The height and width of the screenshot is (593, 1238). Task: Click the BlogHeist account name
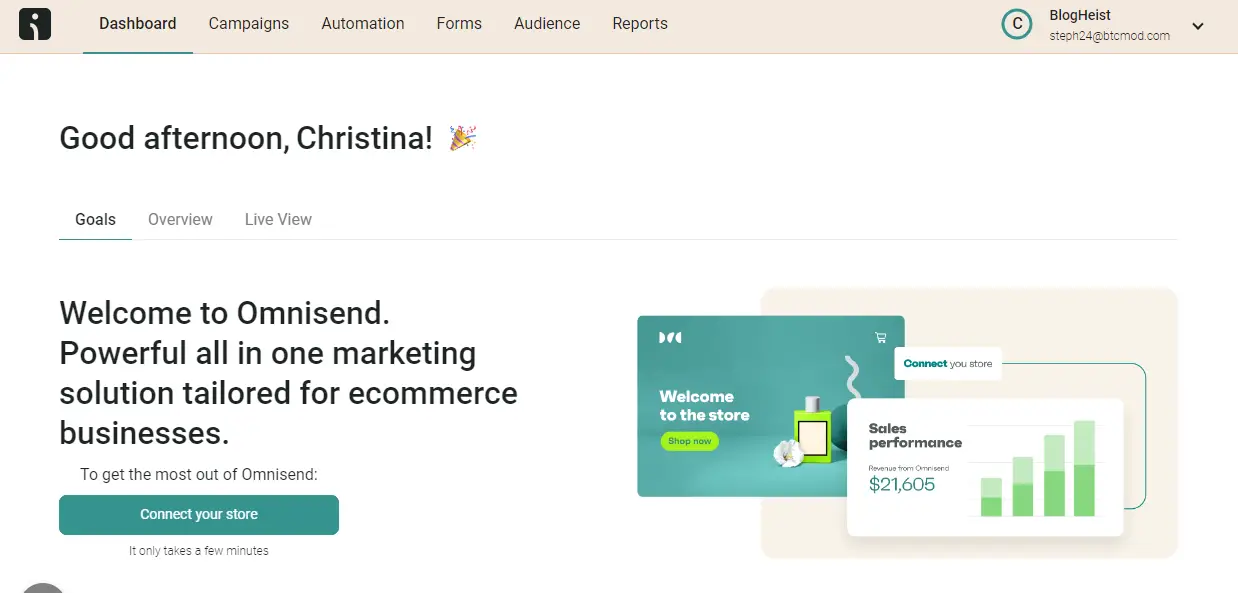pyautogui.click(x=1080, y=15)
